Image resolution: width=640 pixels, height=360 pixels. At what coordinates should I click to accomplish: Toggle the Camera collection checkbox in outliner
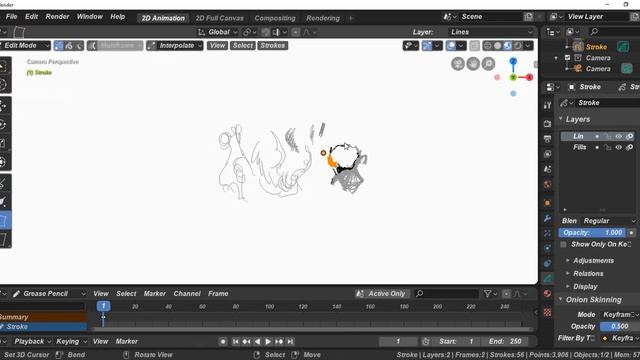pyautogui.click(x=567, y=58)
